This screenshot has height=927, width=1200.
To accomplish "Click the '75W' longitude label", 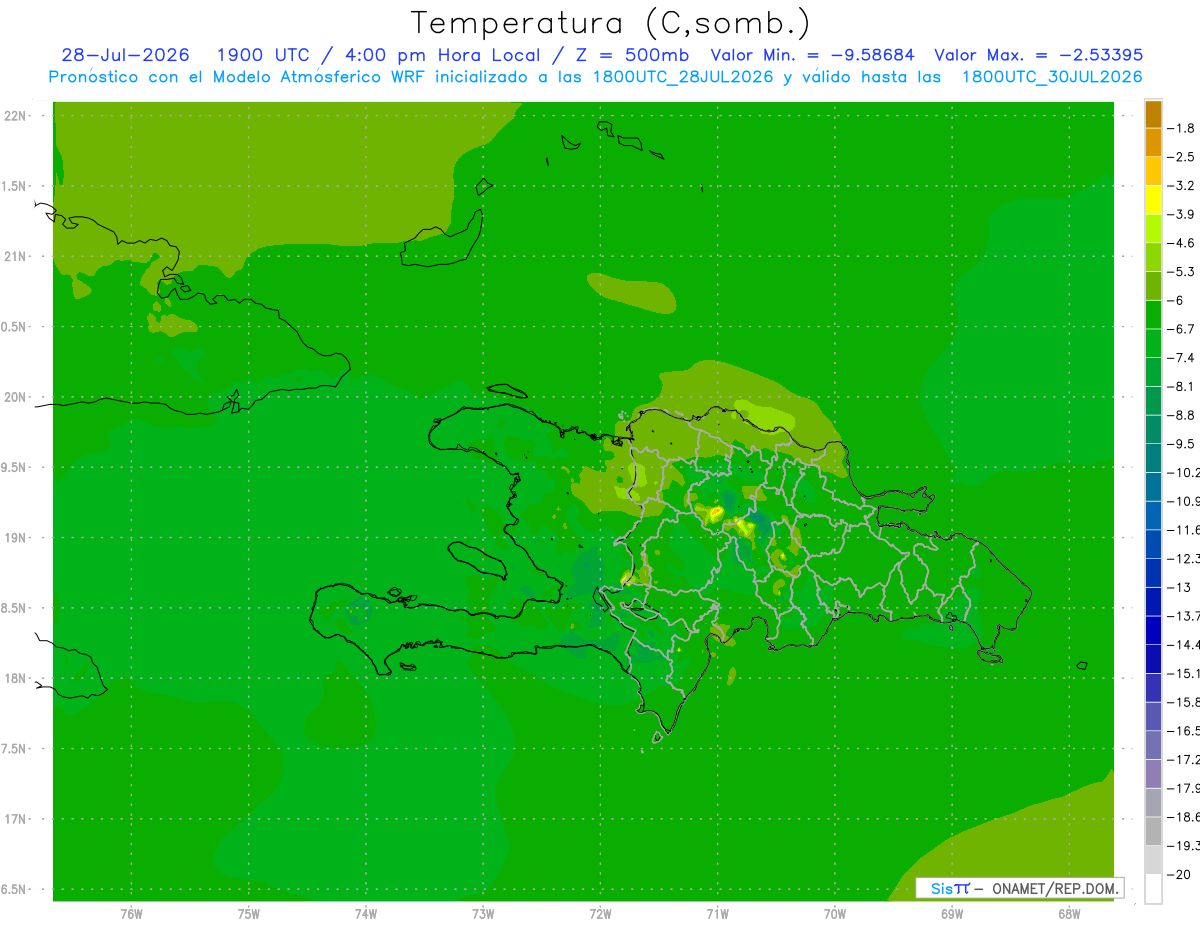I will (x=249, y=913).
